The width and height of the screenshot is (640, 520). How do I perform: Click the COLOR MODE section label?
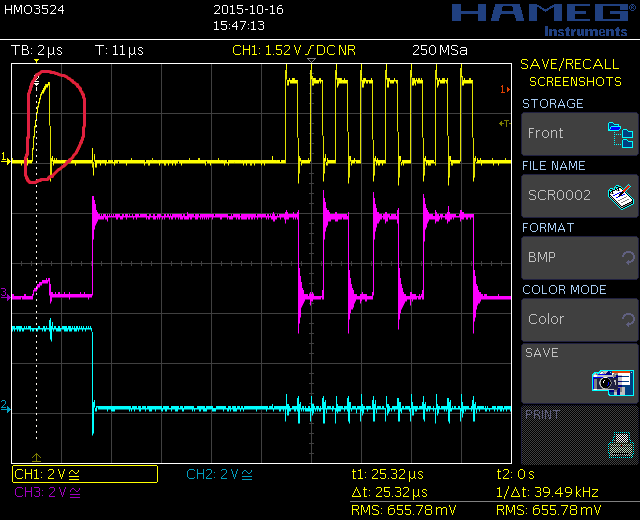coord(564,290)
